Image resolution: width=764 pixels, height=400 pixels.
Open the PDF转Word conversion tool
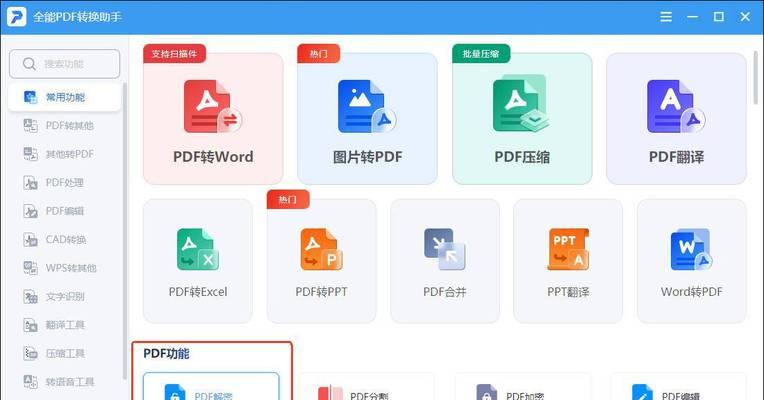213,119
